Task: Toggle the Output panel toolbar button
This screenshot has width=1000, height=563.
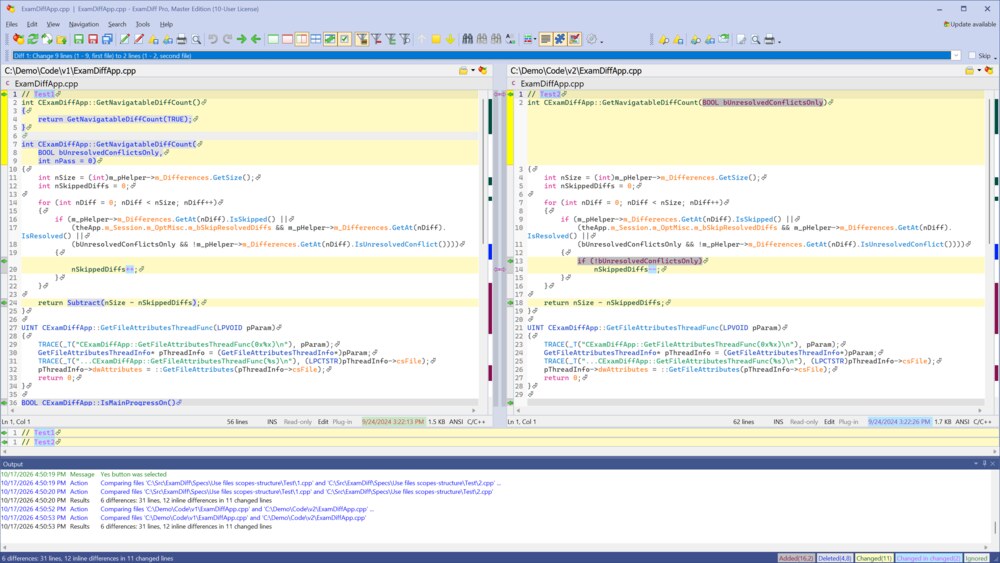Action: point(545,40)
